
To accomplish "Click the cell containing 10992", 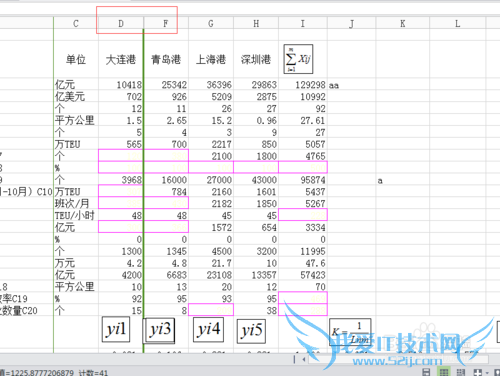I will pyautogui.click(x=303, y=97).
